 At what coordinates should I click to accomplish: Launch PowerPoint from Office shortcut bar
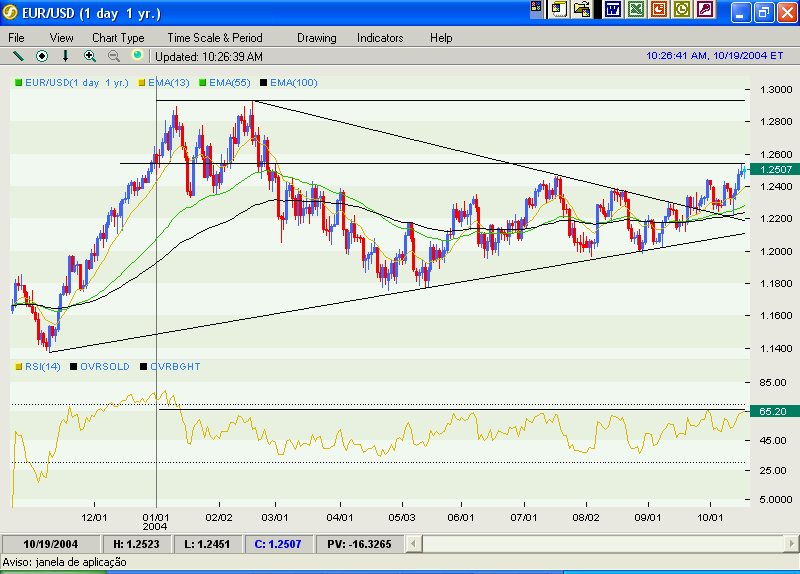[x=658, y=10]
